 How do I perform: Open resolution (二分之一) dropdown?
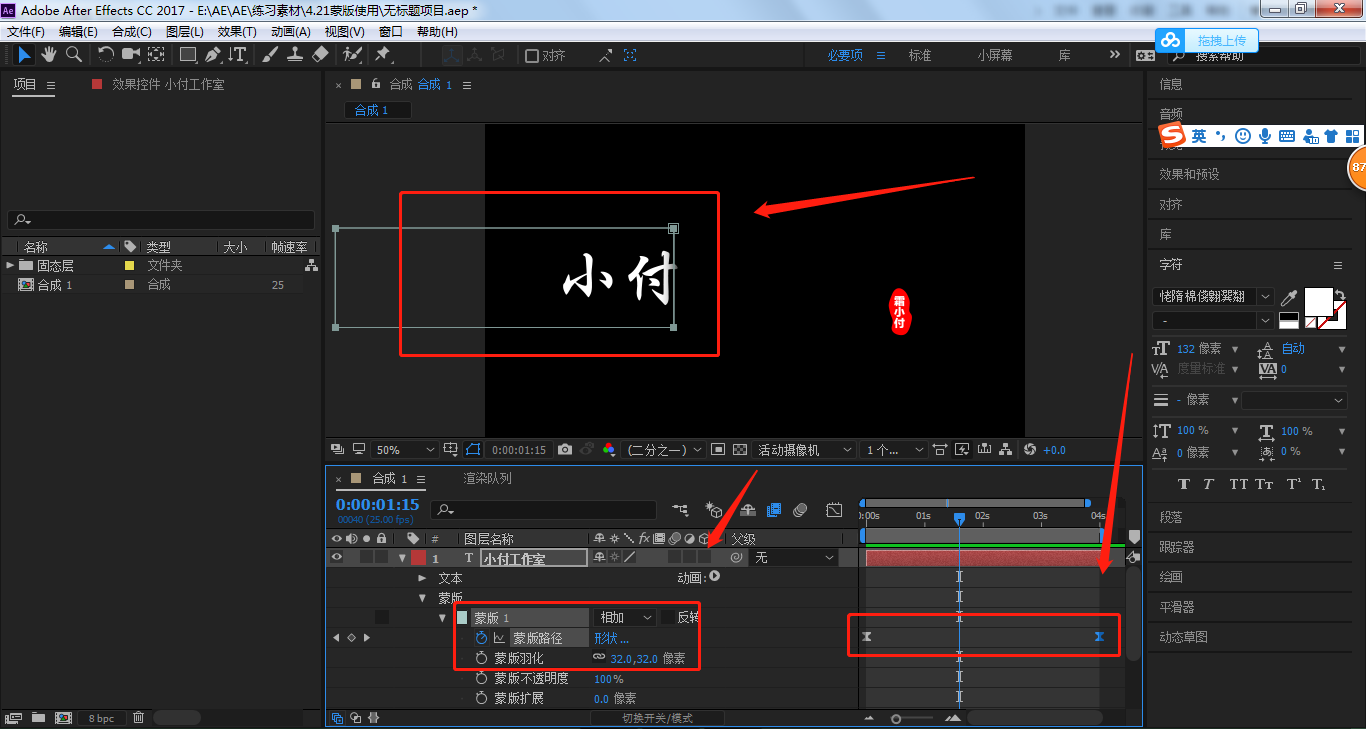663,450
